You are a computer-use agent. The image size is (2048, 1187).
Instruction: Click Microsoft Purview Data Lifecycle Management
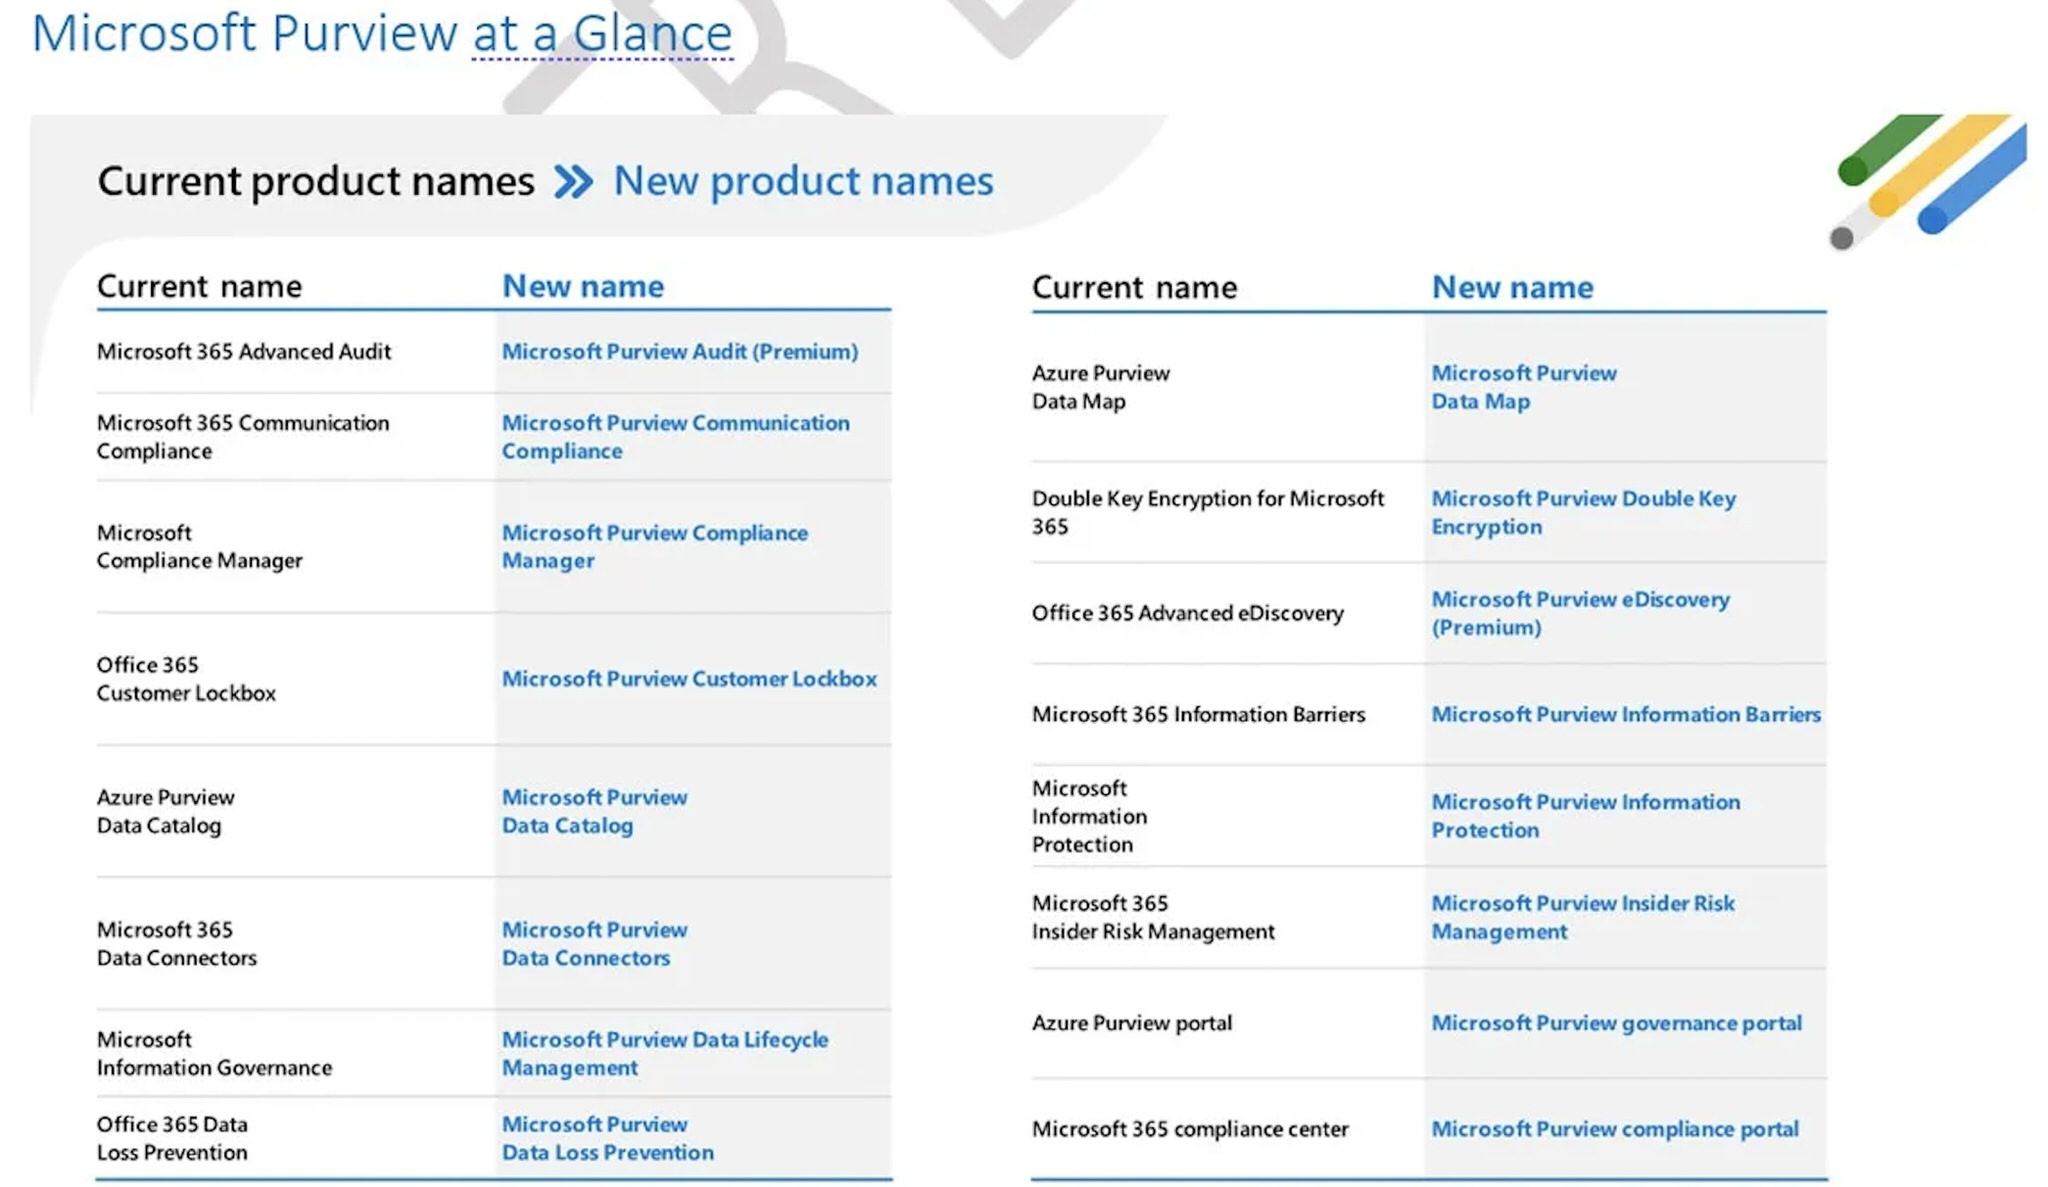pos(665,1053)
